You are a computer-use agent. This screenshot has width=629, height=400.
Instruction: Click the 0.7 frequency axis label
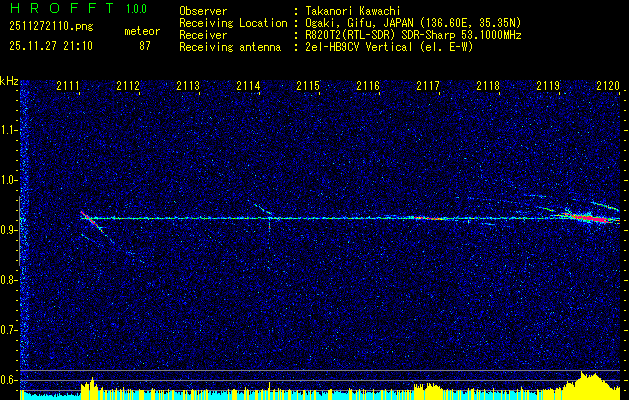click(x=8, y=330)
